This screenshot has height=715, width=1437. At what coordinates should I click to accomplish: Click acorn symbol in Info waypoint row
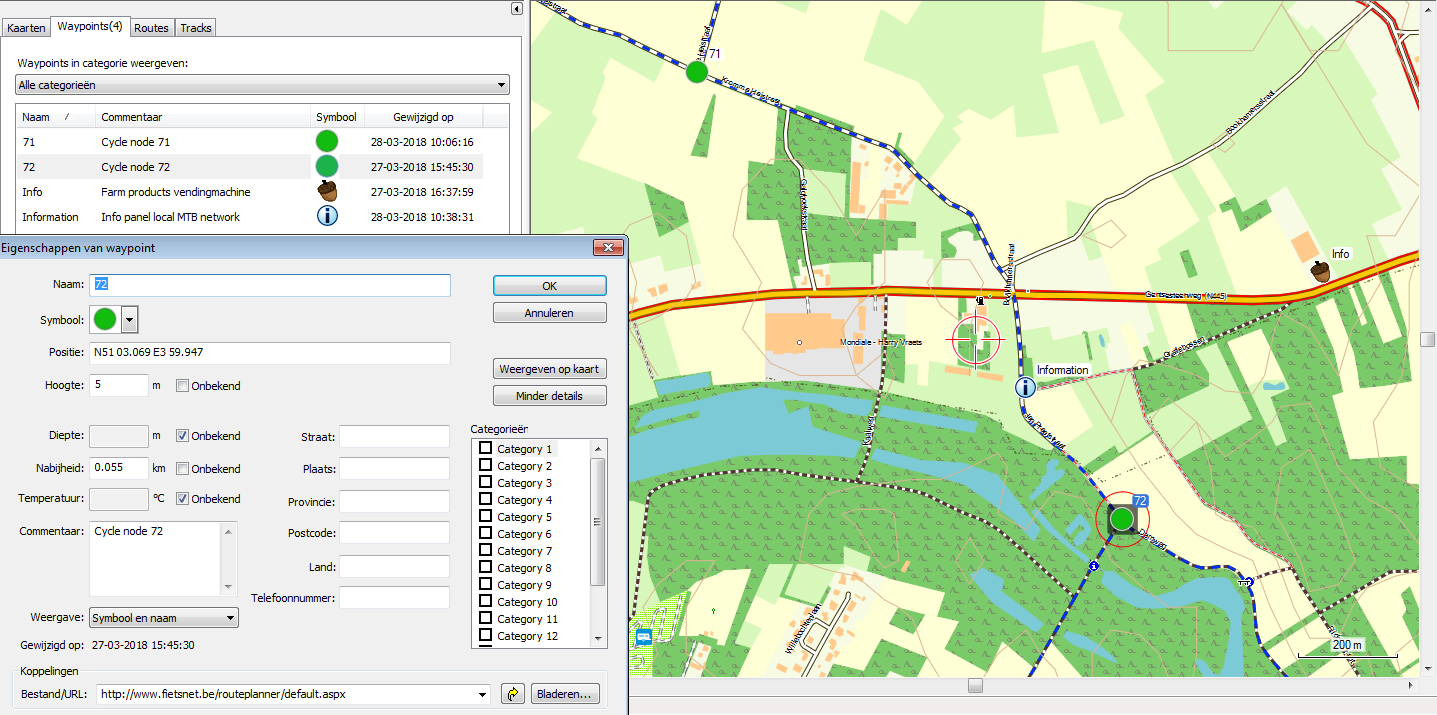[x=327, y=192]
